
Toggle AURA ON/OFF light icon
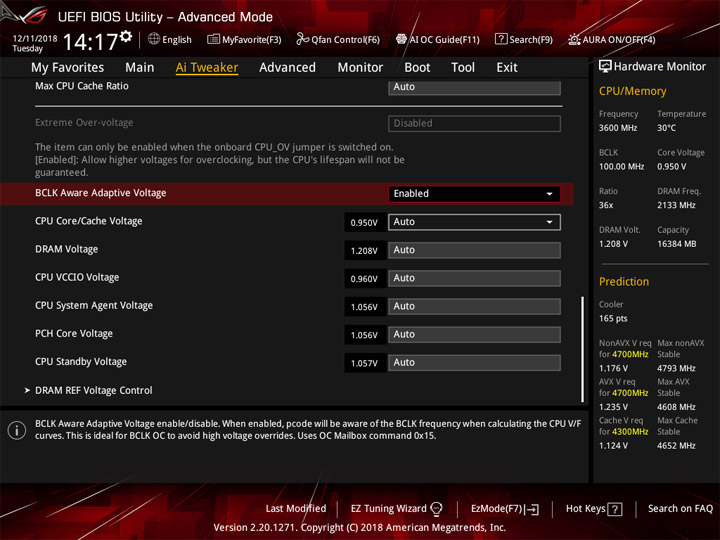(574, 39)
